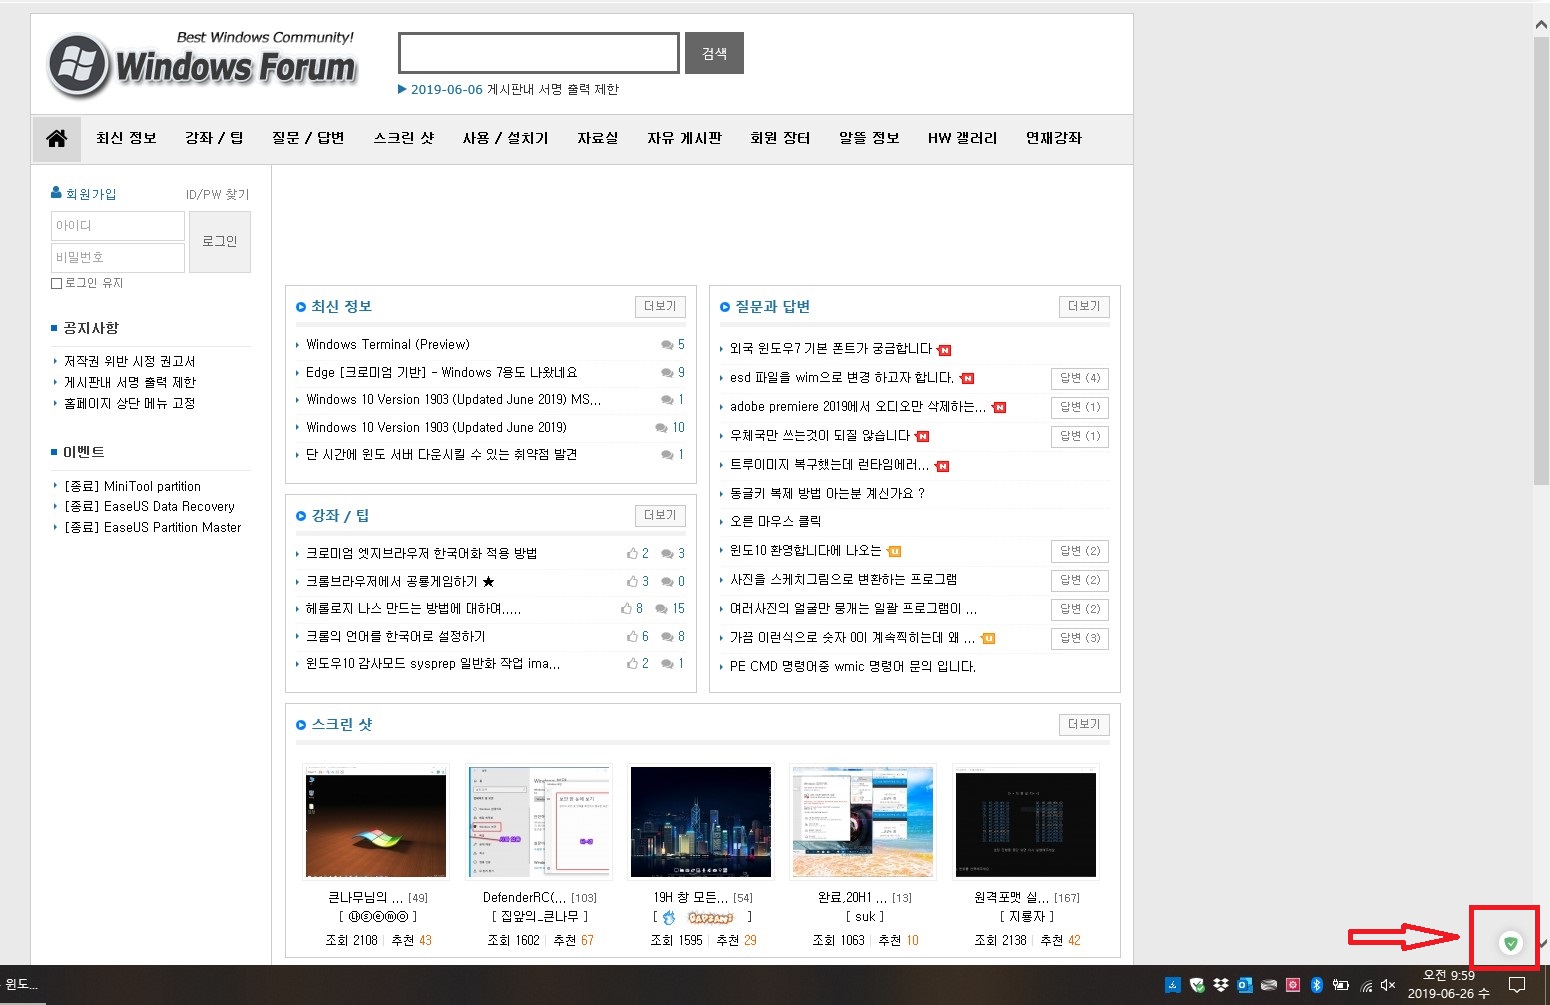Click 답변 (3) button on 가끔 이런식으로 row

point(1080,638)
